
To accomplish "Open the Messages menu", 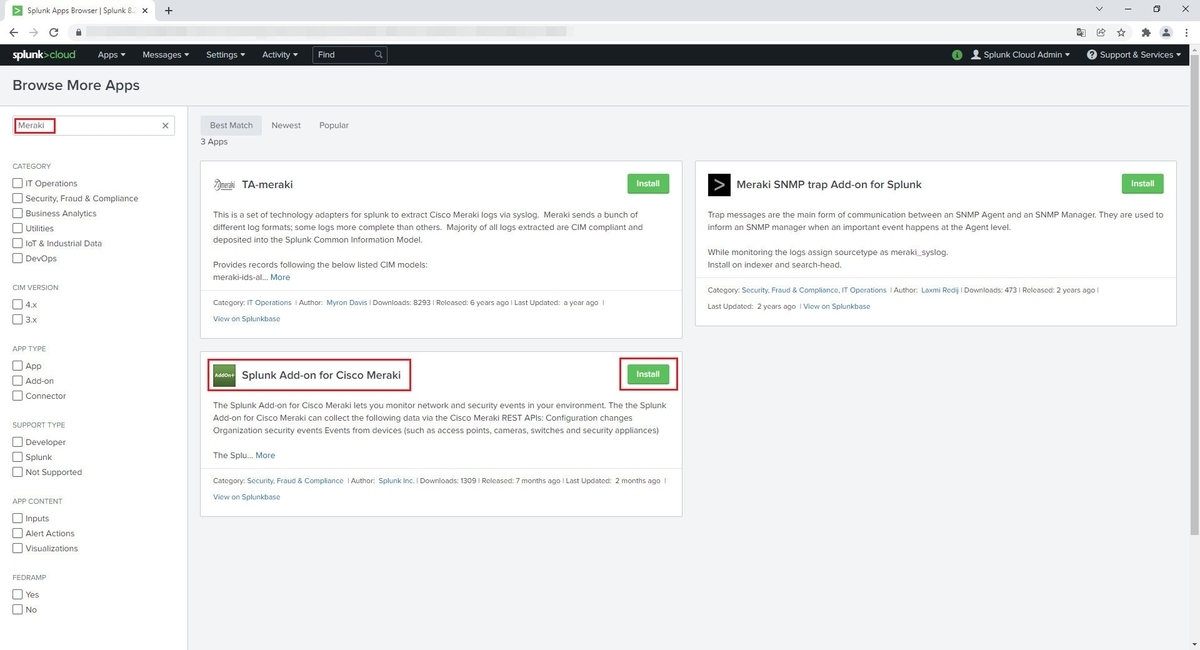I will pos(165,55).
